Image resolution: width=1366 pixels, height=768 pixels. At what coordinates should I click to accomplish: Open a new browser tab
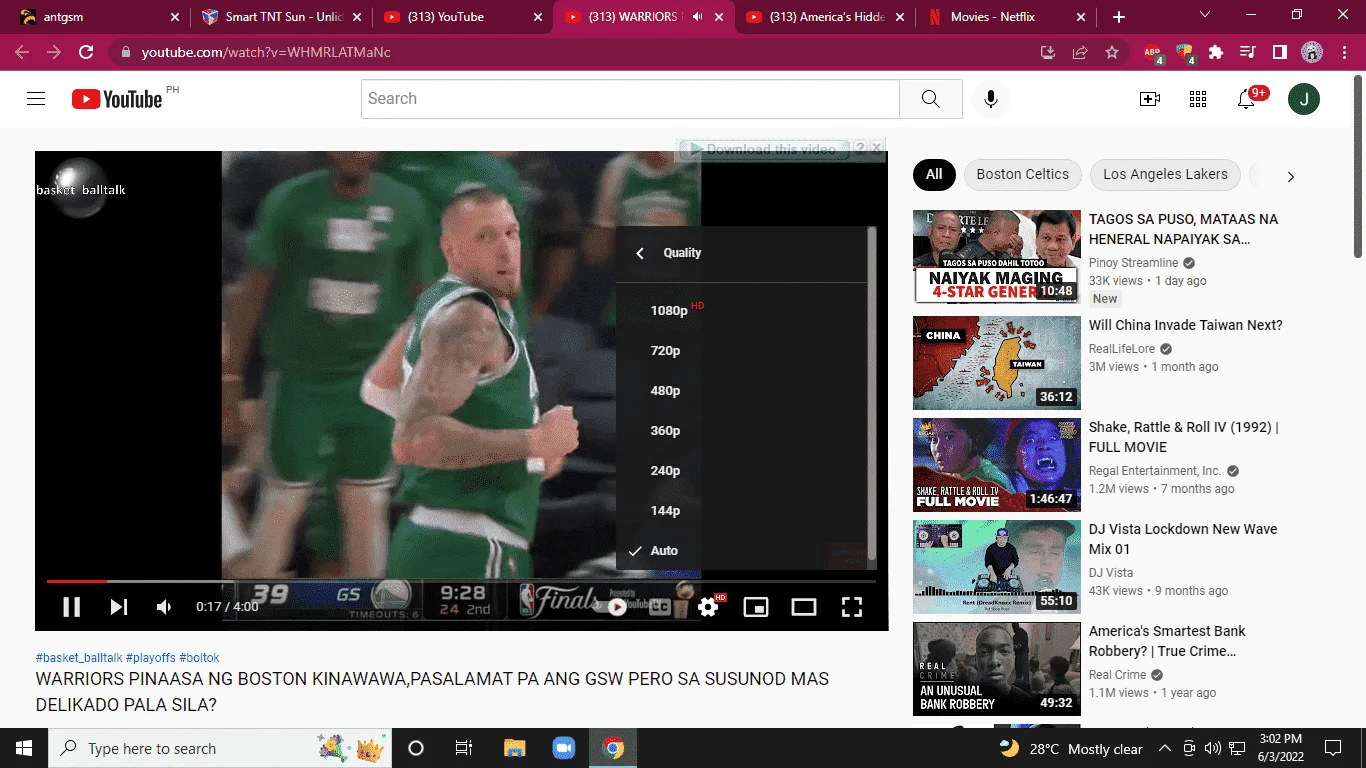tap(1119, 17)
